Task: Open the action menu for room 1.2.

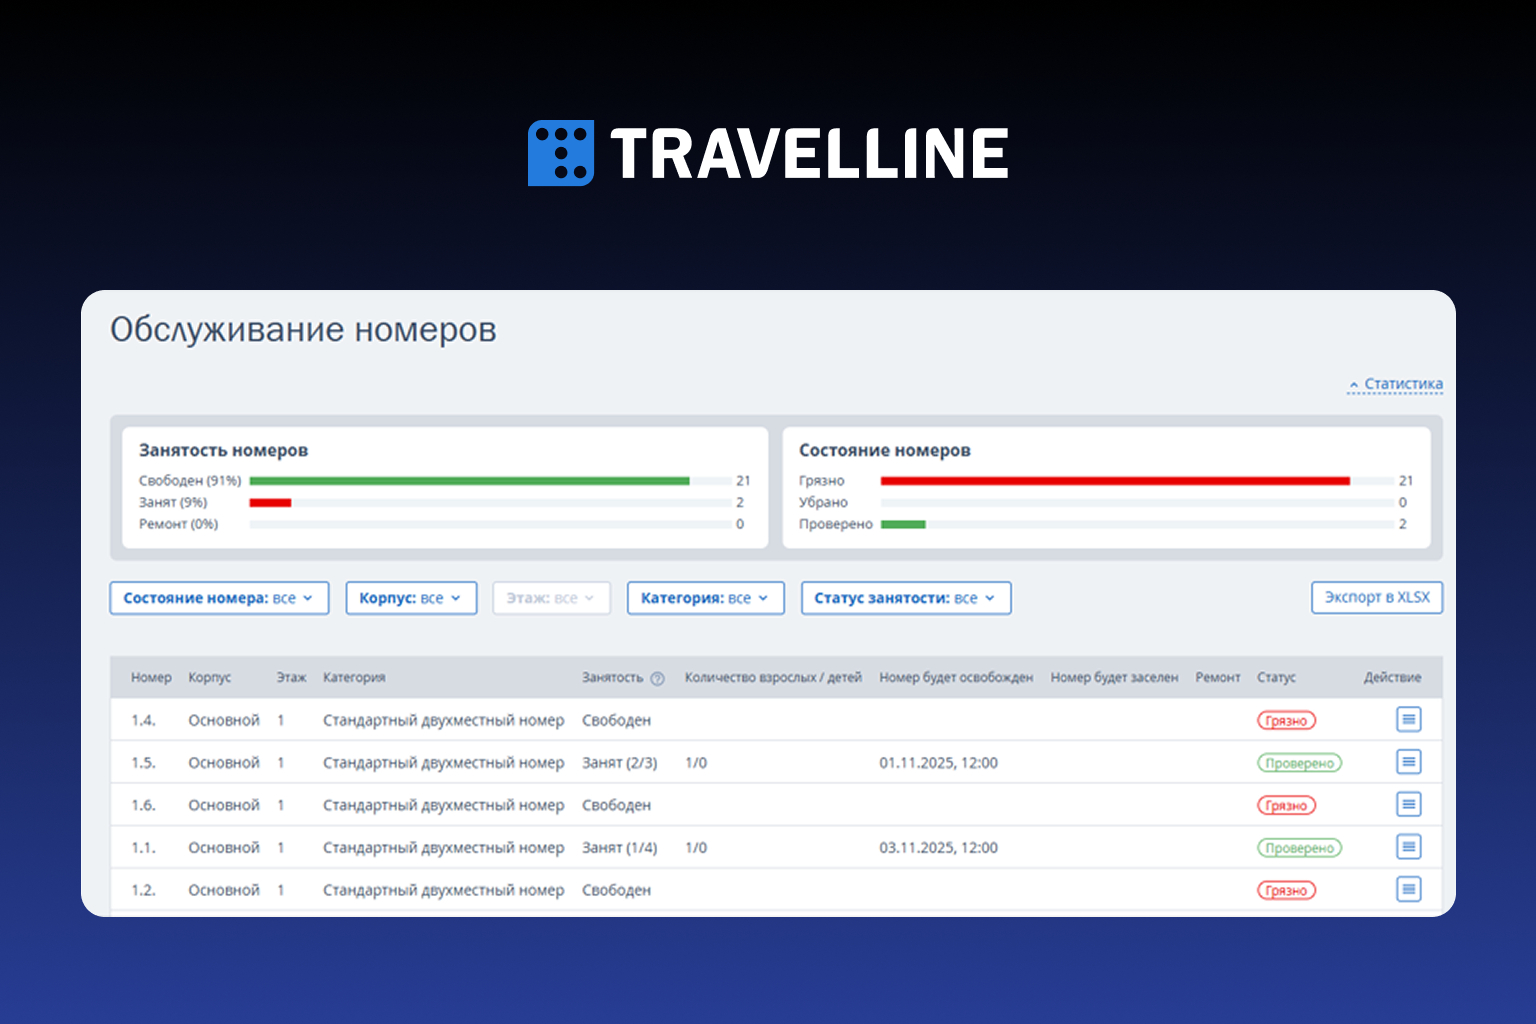Action: point(1408,889)
